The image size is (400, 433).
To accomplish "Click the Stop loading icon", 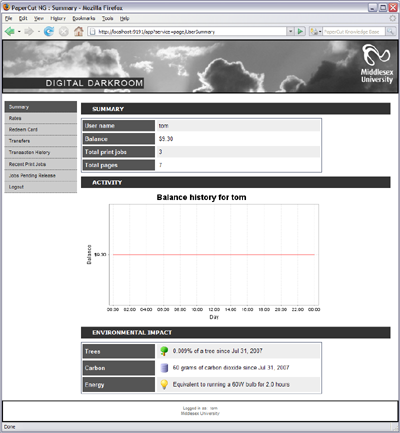I will [64, 32].
